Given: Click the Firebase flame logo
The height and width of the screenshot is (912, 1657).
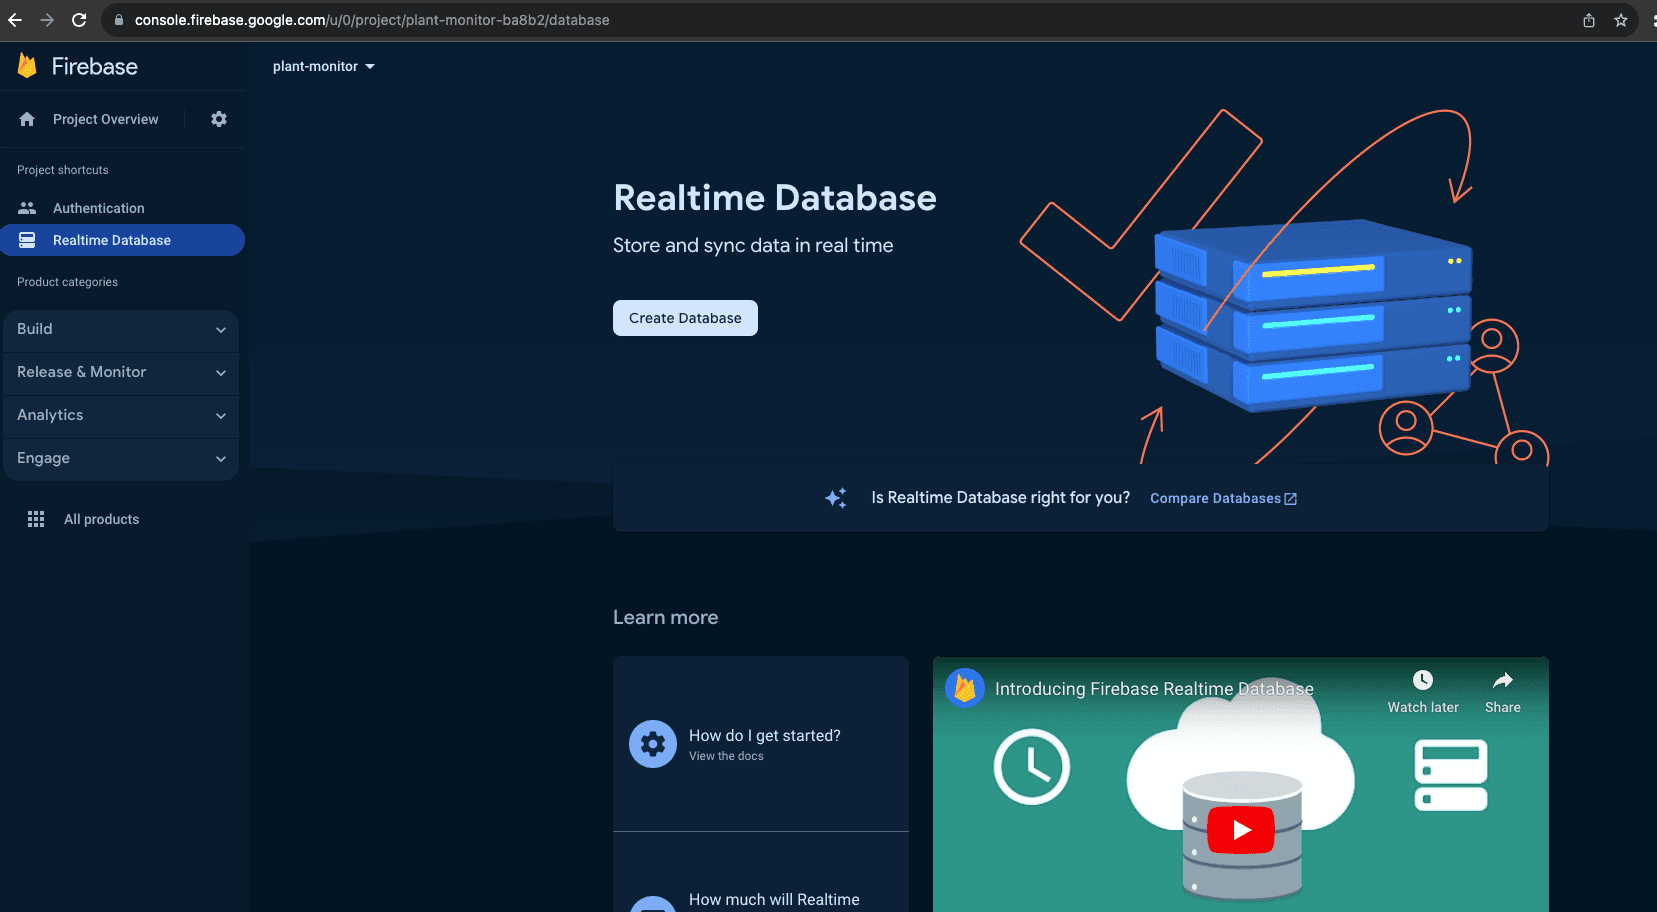Looking at the screenshot, I should tap(27, 66).
